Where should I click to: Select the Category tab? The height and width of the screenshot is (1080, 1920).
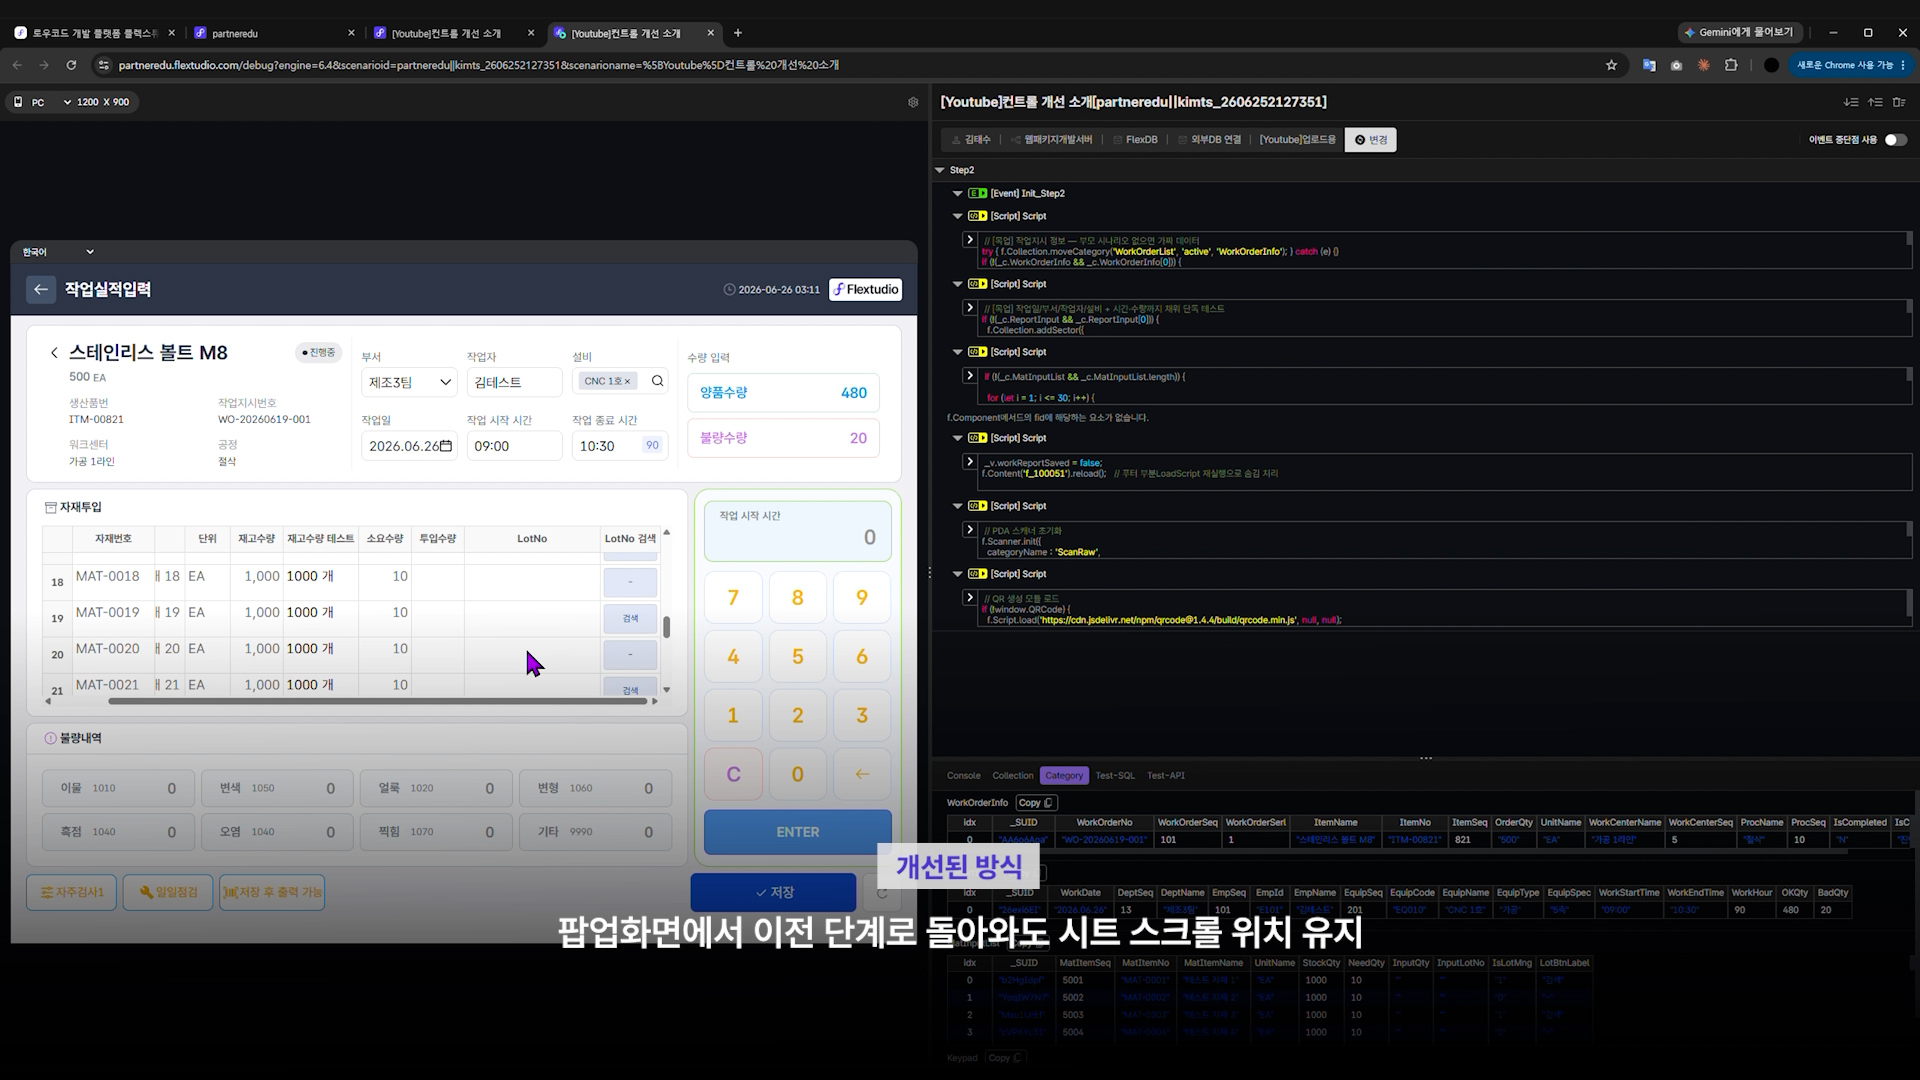pyautogui.click(x=1064, y=776)
